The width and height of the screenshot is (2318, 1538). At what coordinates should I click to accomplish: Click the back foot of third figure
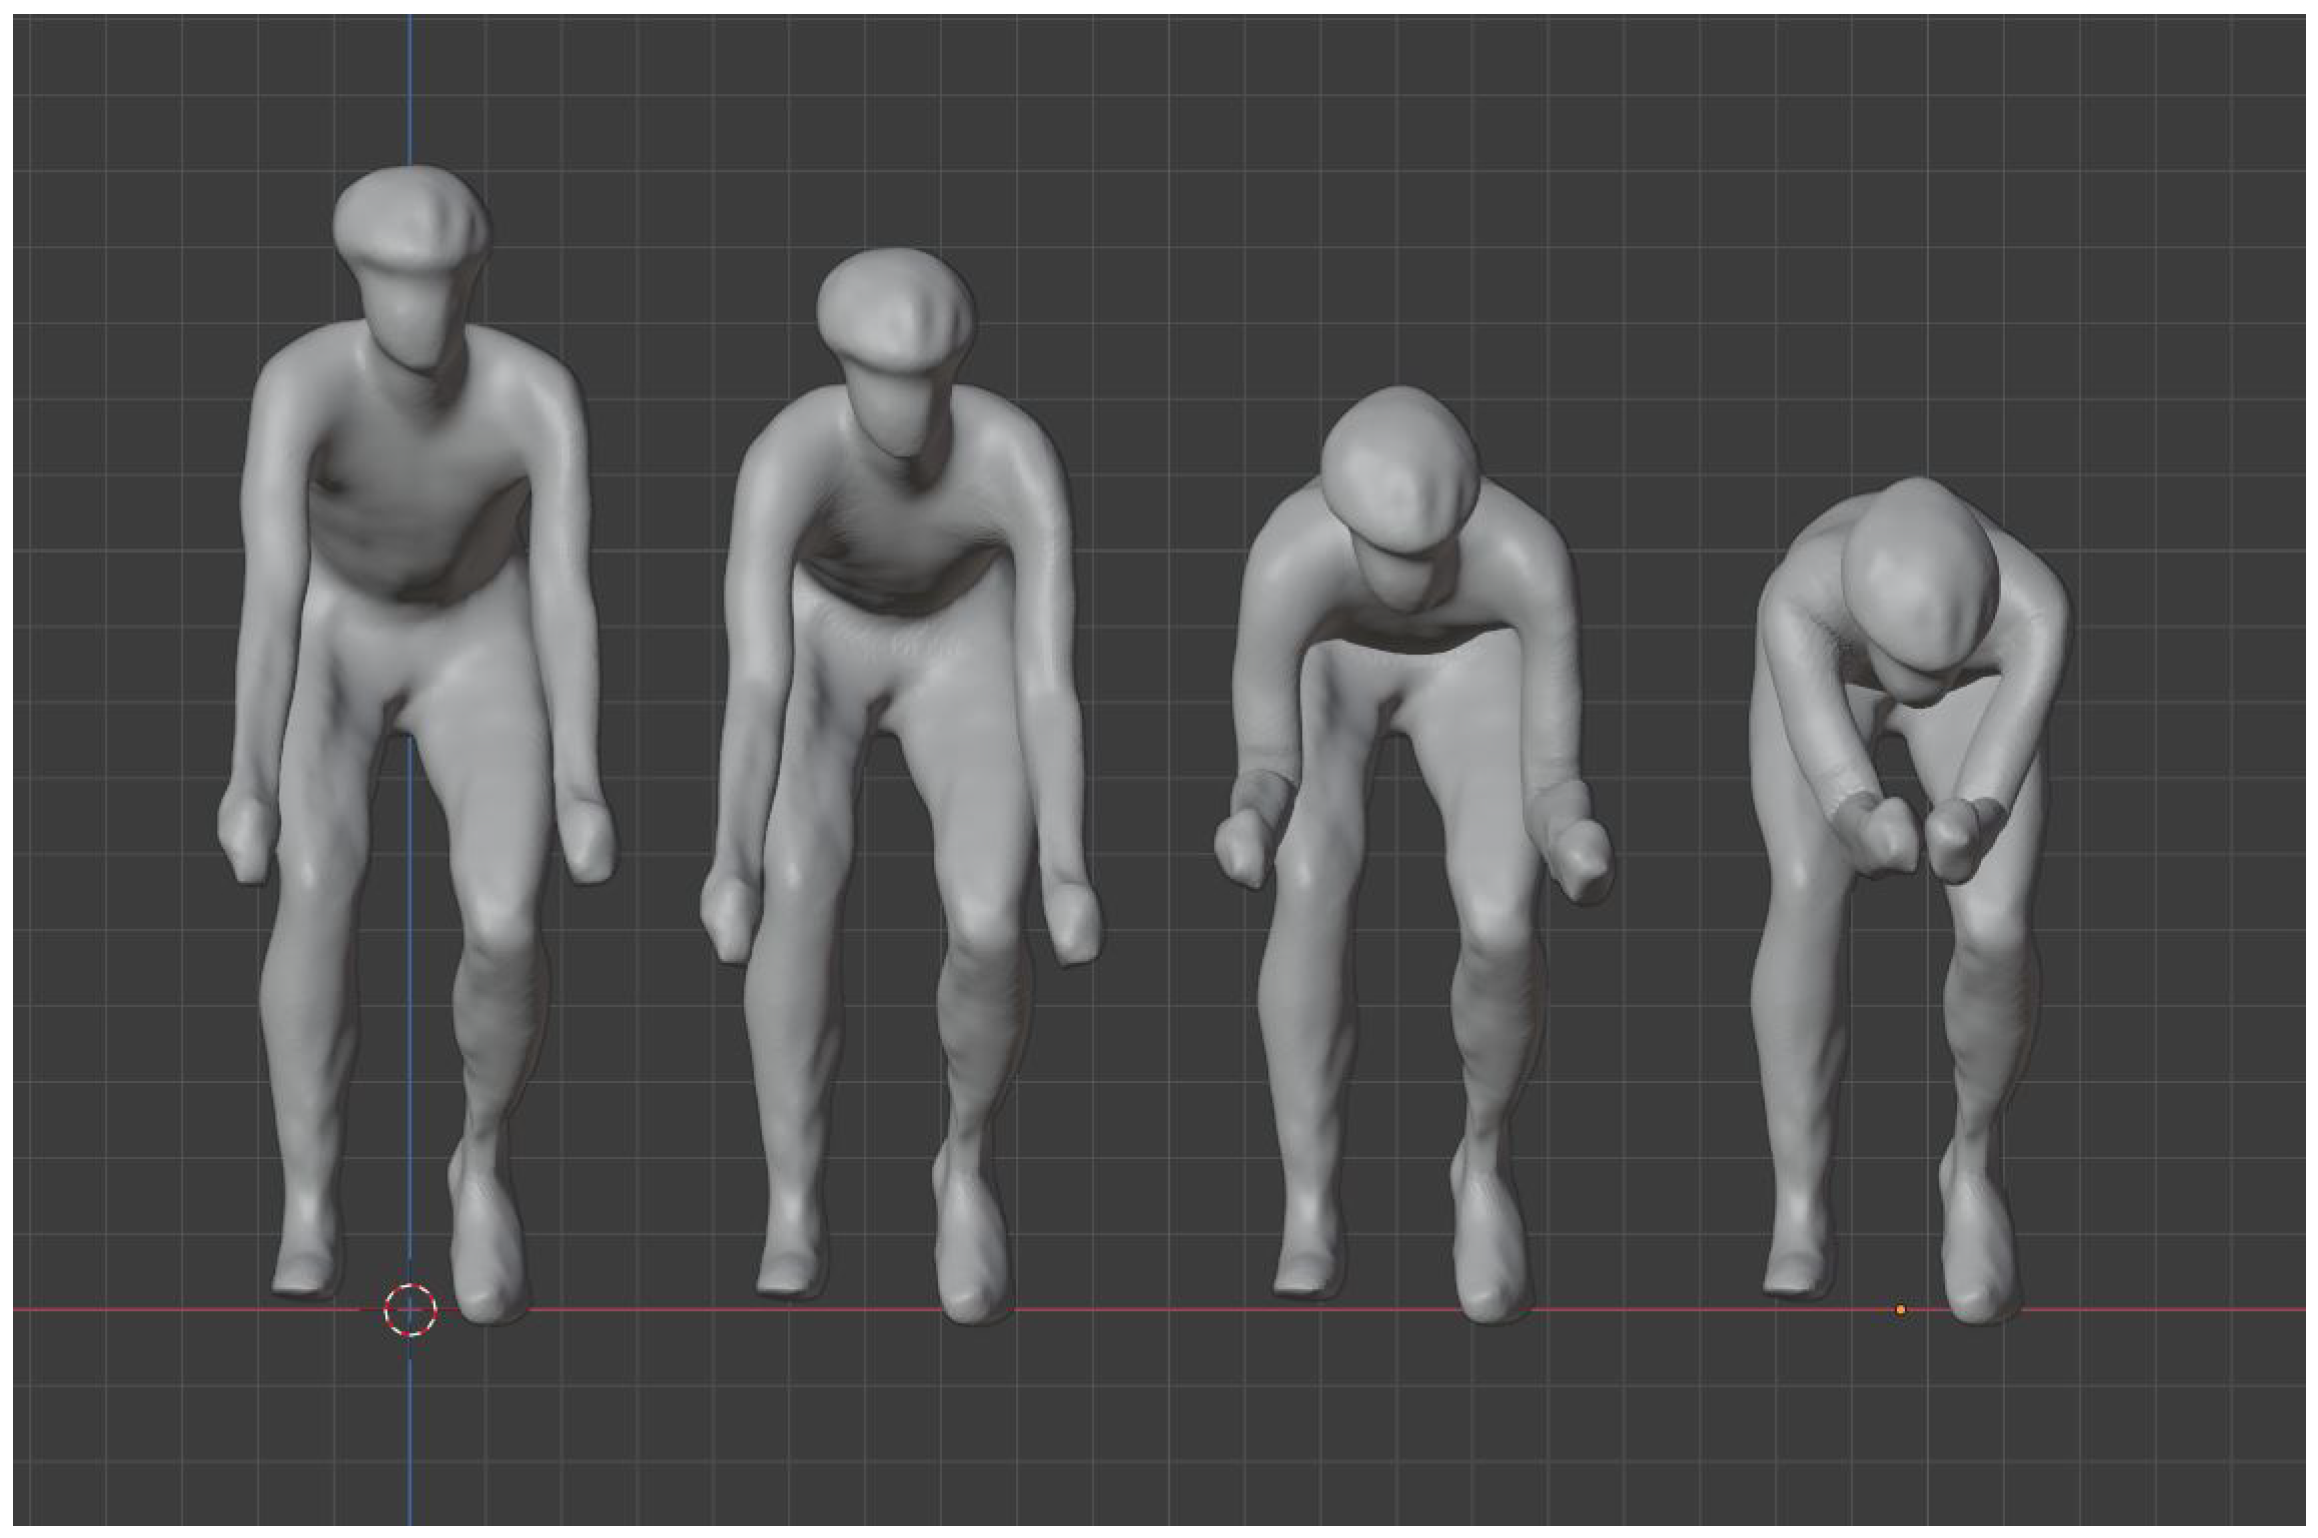pos(1305,1275)
